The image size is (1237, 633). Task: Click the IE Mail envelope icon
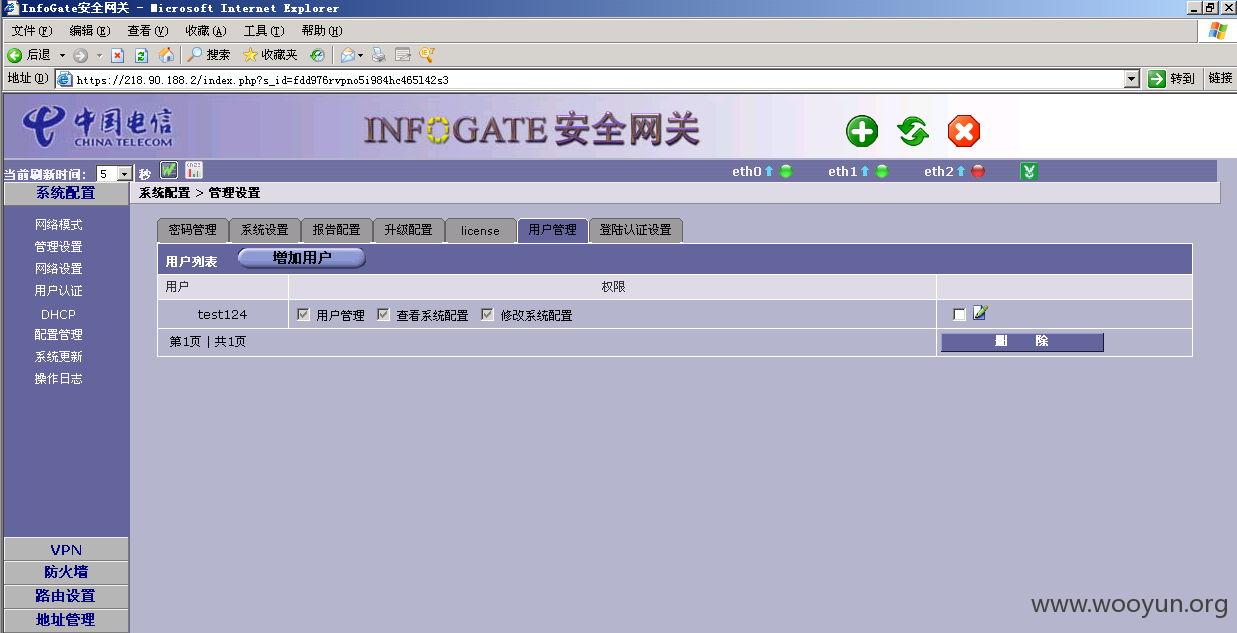coord(347,55)
